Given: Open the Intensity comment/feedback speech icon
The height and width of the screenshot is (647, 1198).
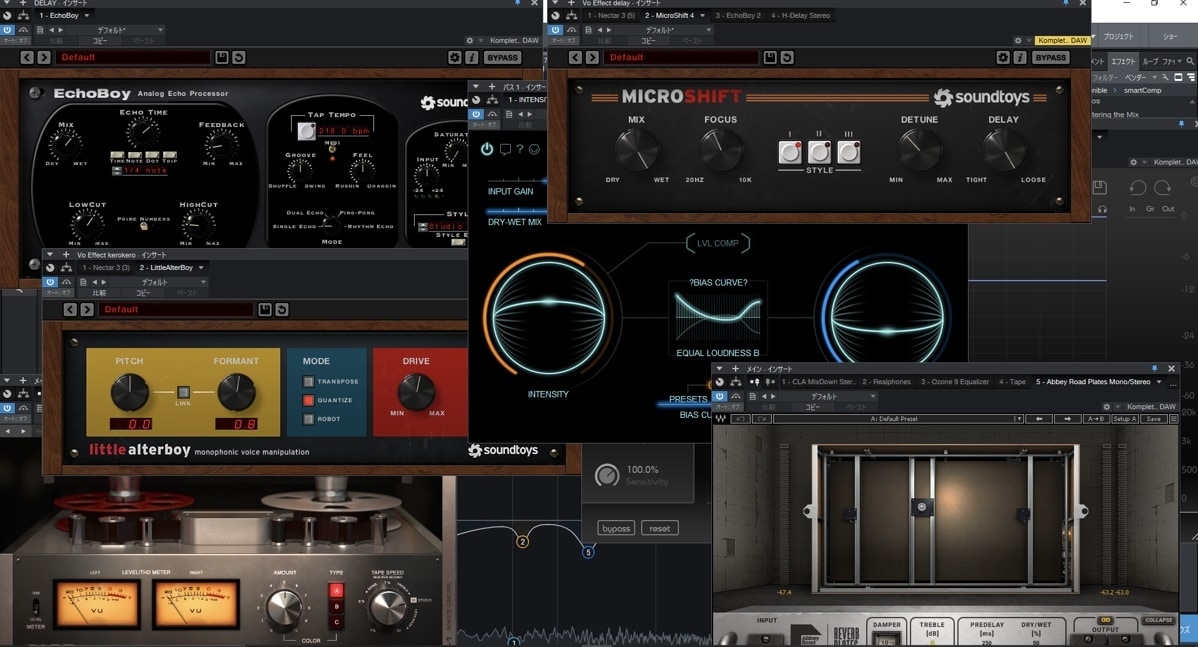Looking at the screenshot, I should (505, 149).
